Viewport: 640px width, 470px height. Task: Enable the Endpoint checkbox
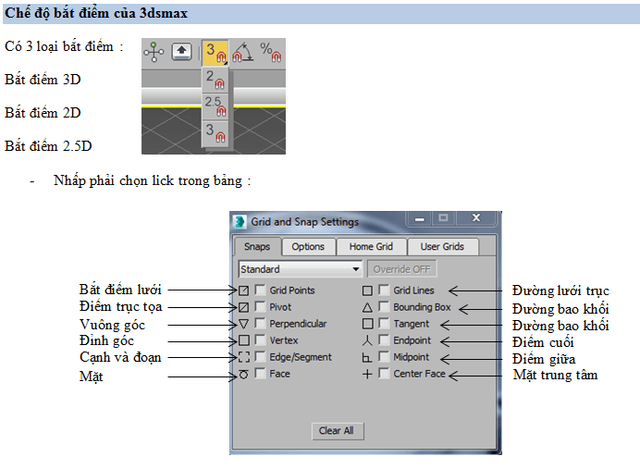(384, 340)
